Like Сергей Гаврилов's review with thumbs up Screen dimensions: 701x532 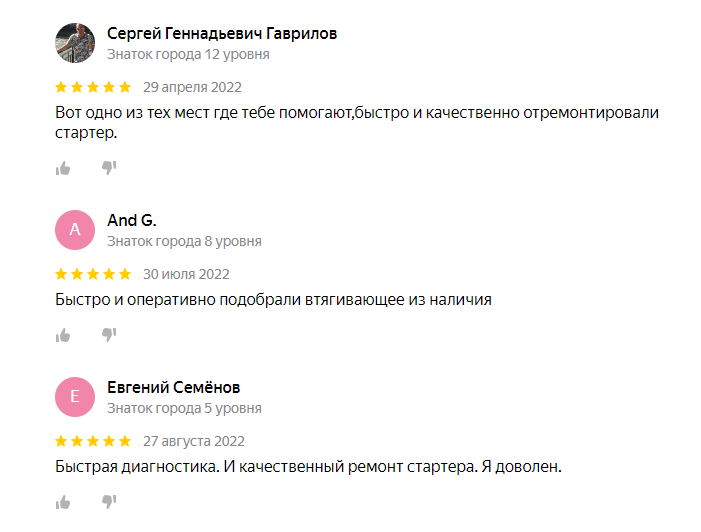pos(63,168)
